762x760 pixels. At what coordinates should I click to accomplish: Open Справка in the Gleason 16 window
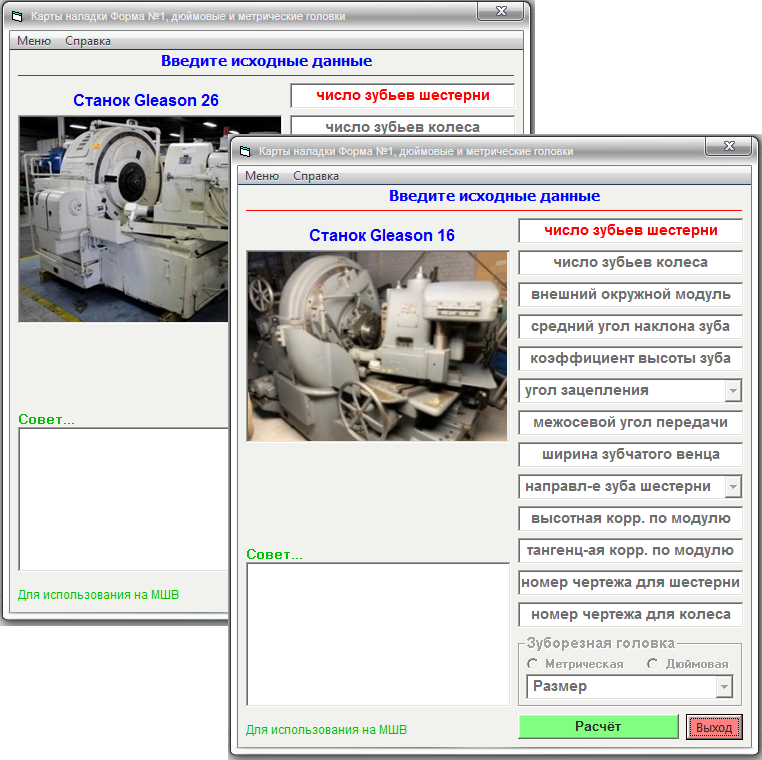click(x=315, y=176)
